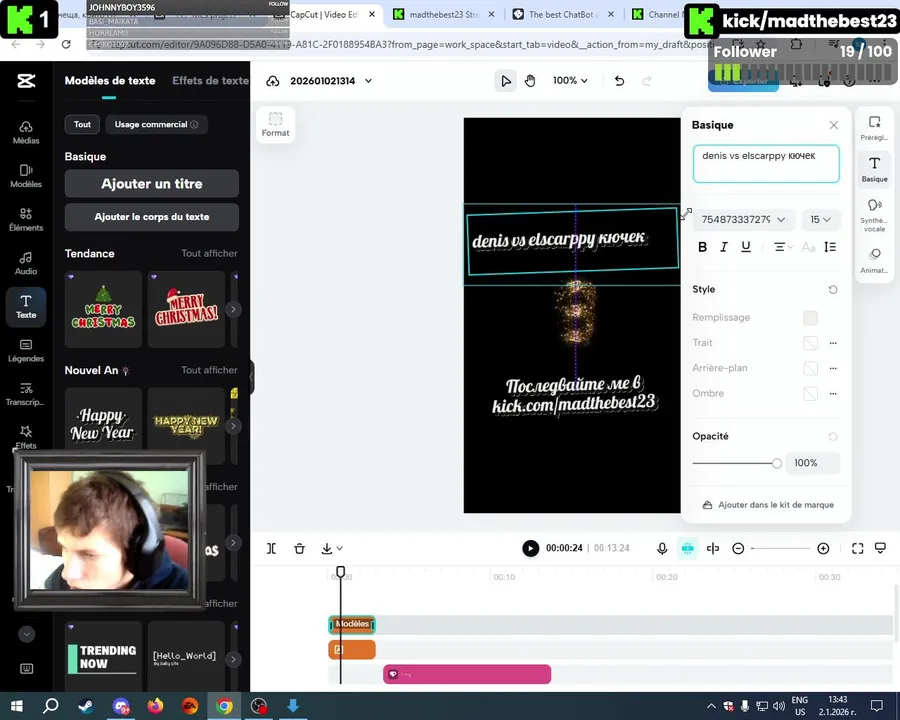
Task: Click the text content input field
Action: pyautogui.click(x=766, y=164)
